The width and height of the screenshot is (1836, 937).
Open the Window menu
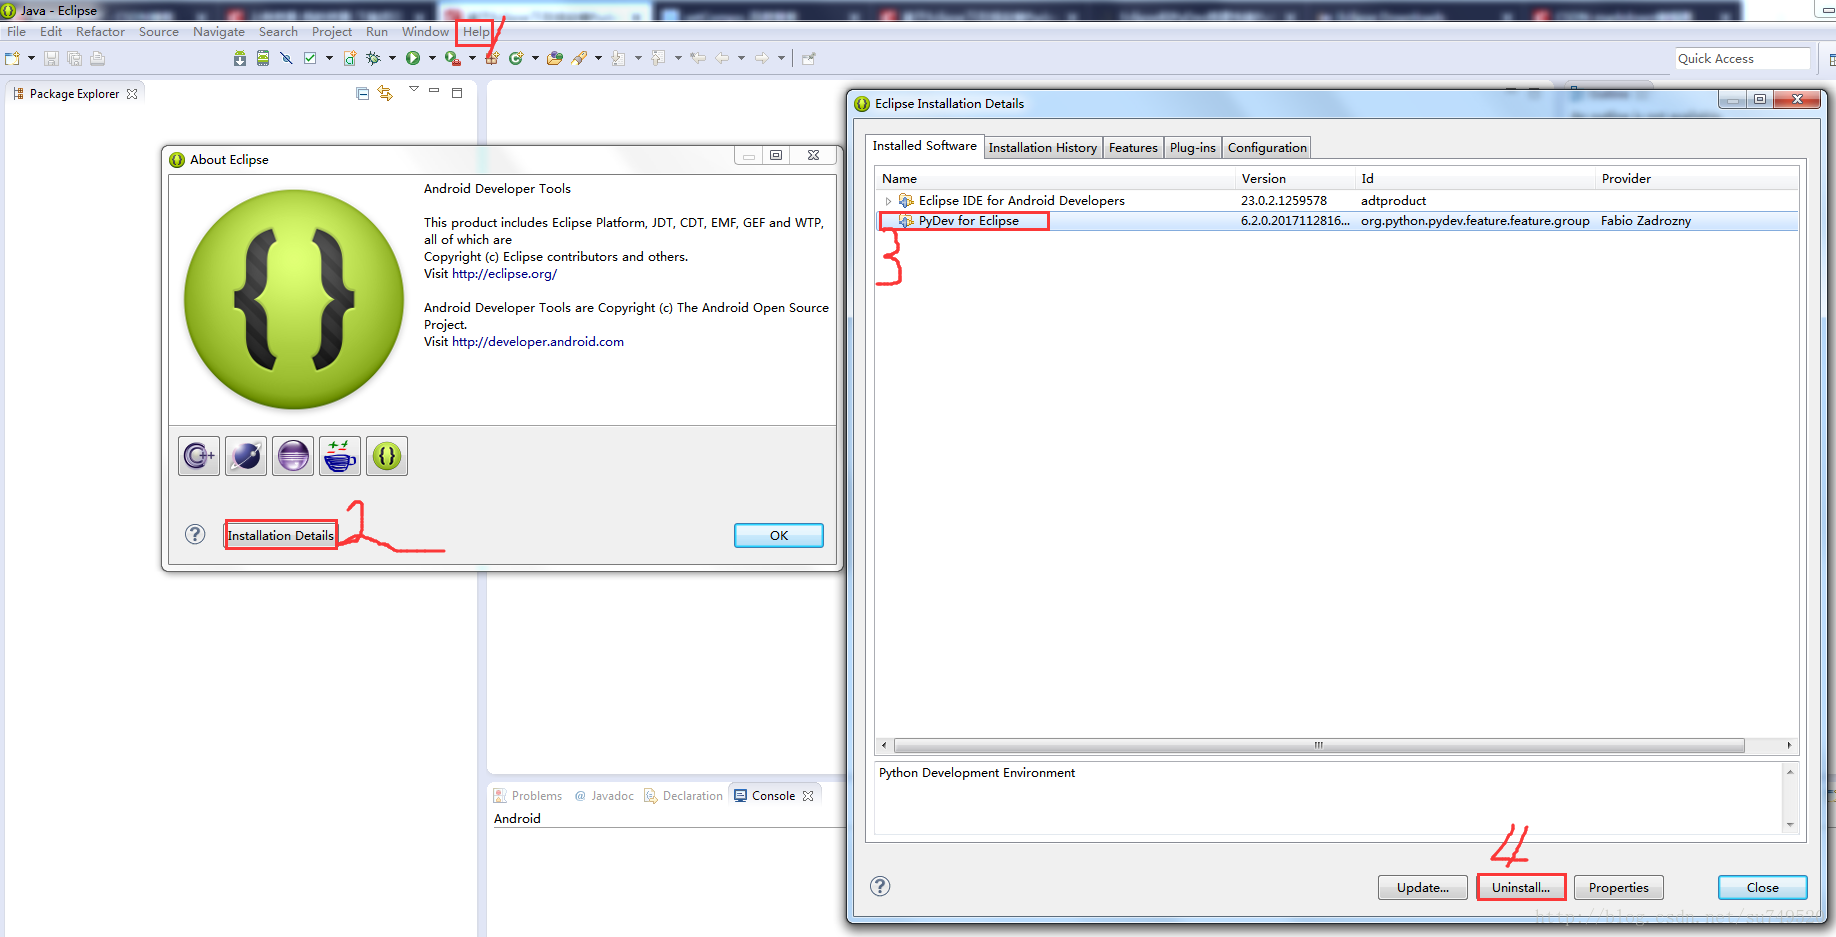426,32
